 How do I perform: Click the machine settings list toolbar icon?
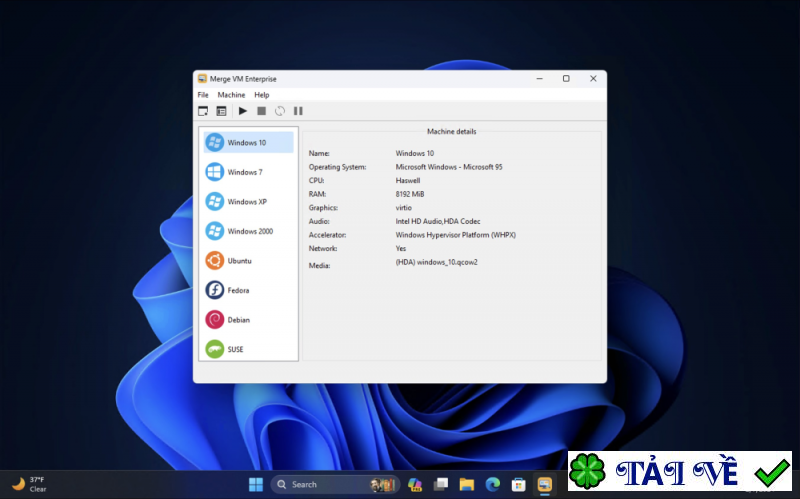pos(221,111)
